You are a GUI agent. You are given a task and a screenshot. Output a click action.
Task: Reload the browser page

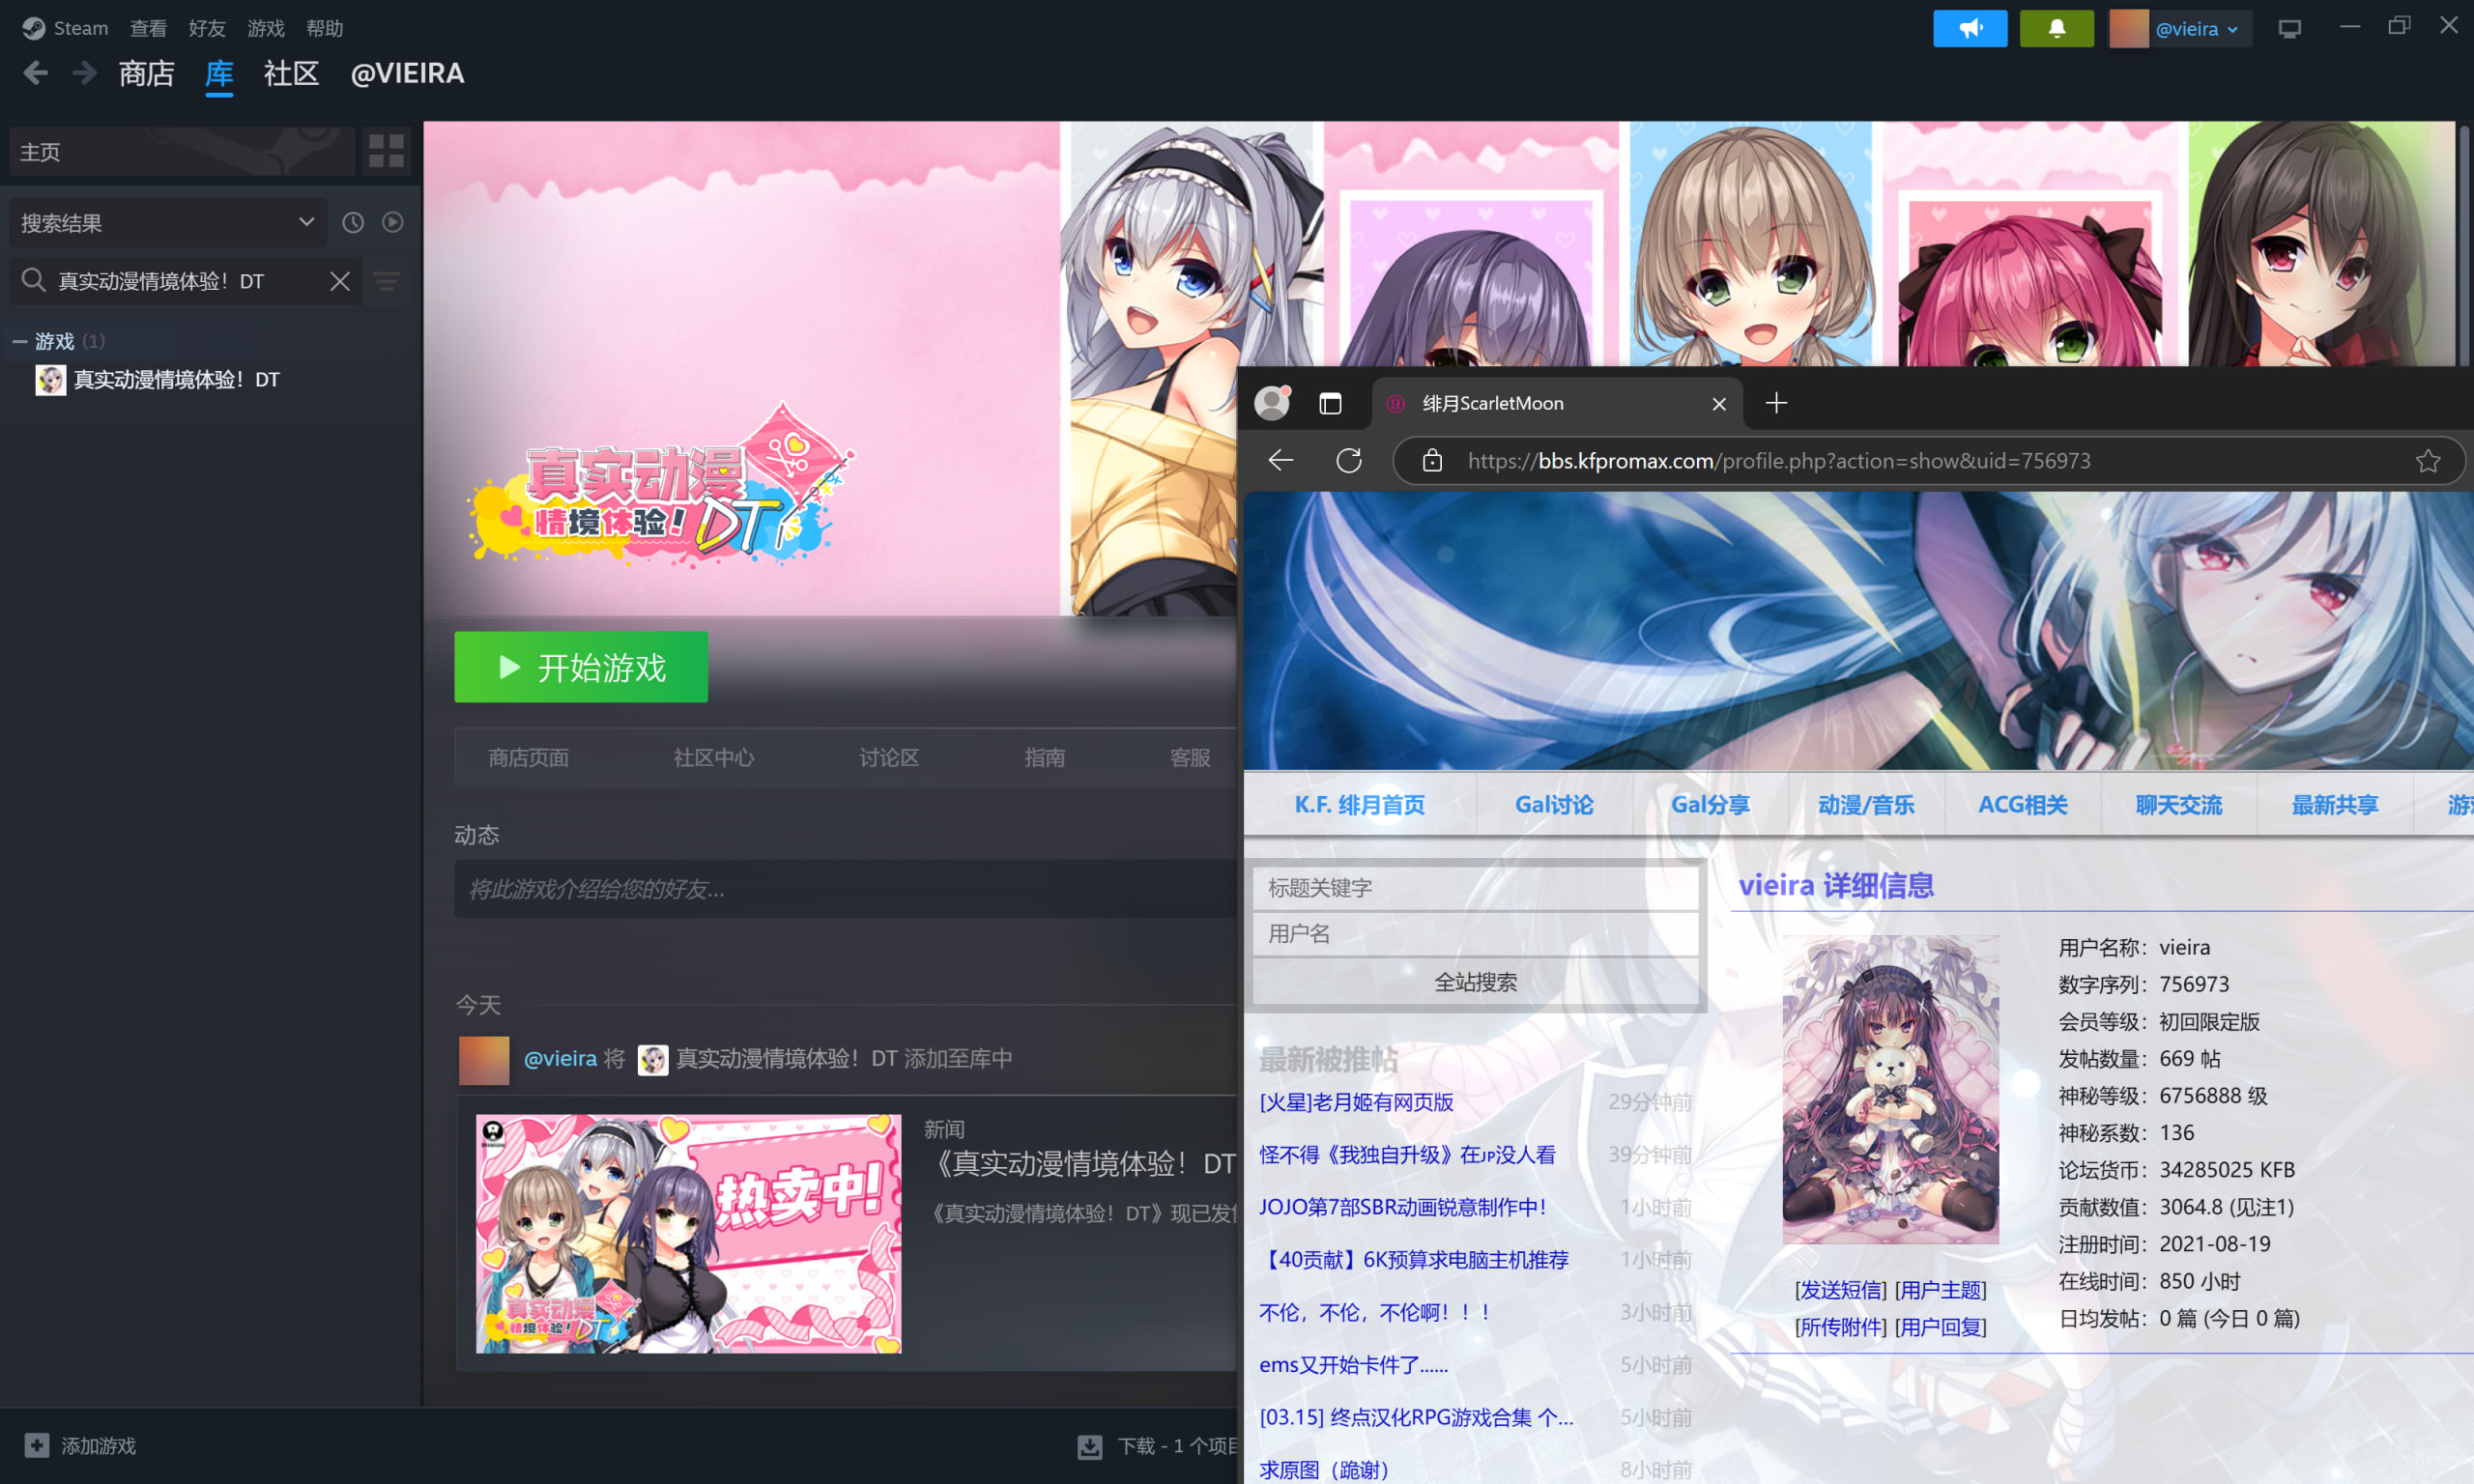tap(1349, 460)
